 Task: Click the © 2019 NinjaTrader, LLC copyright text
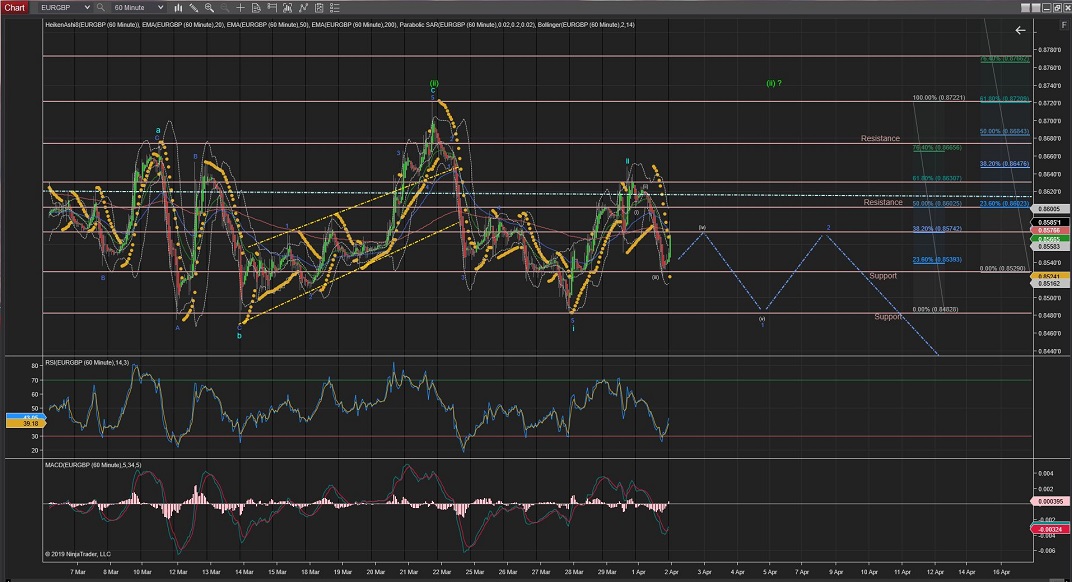(78, 554)
